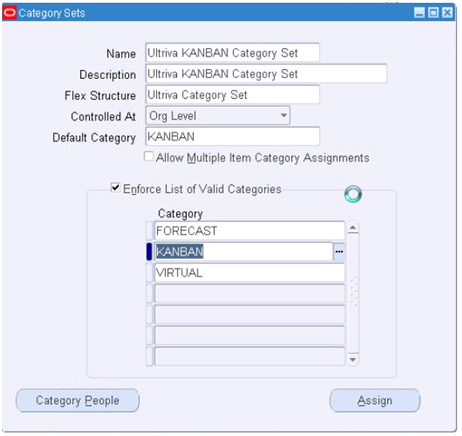Enable Allow Multiple Item Category Assignments
Viewport: 462px width, 436px height.
(149, 156)
